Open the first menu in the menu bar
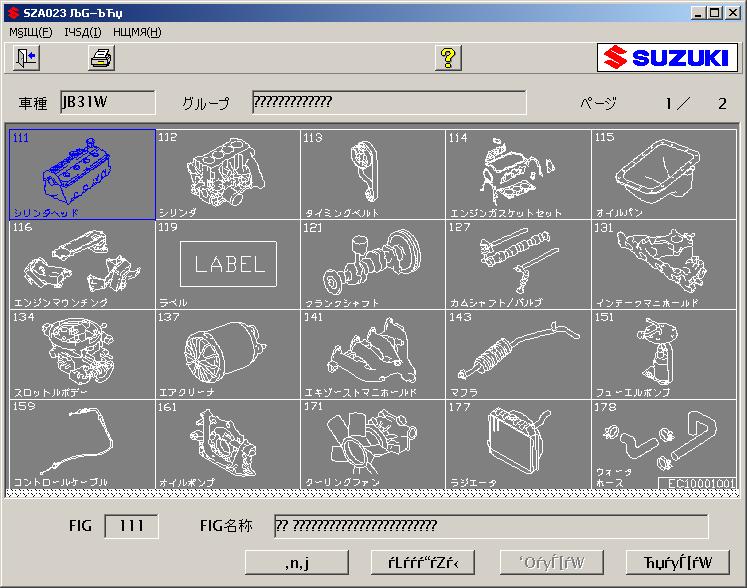 pos(31,32)
